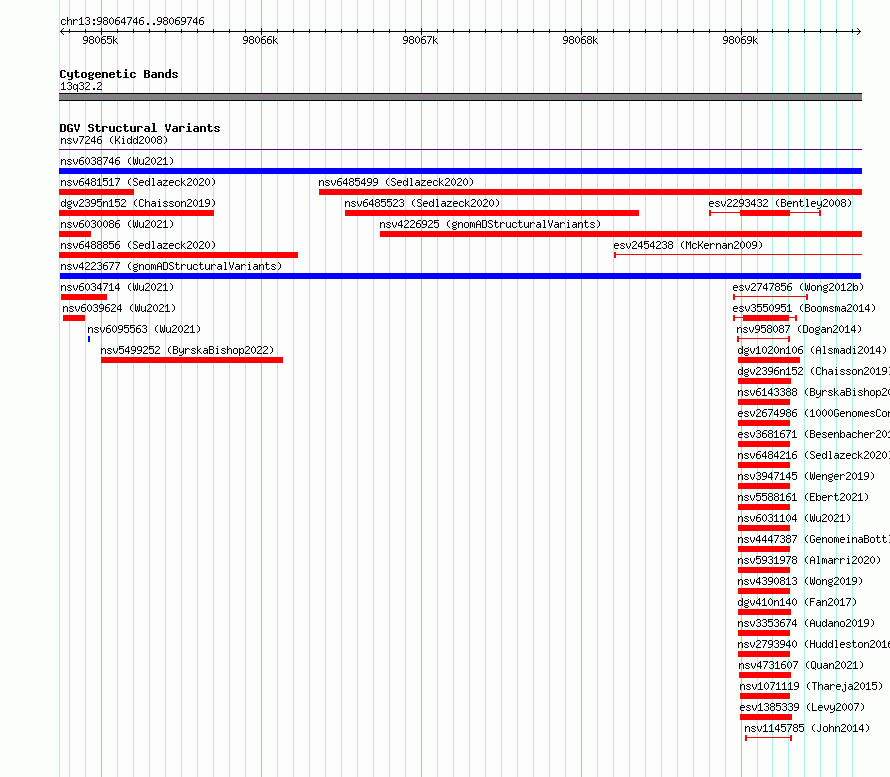Screen dimensions: 890x777
Task: Click nsv6030086 (Wu2021) label
Action: 117,224
